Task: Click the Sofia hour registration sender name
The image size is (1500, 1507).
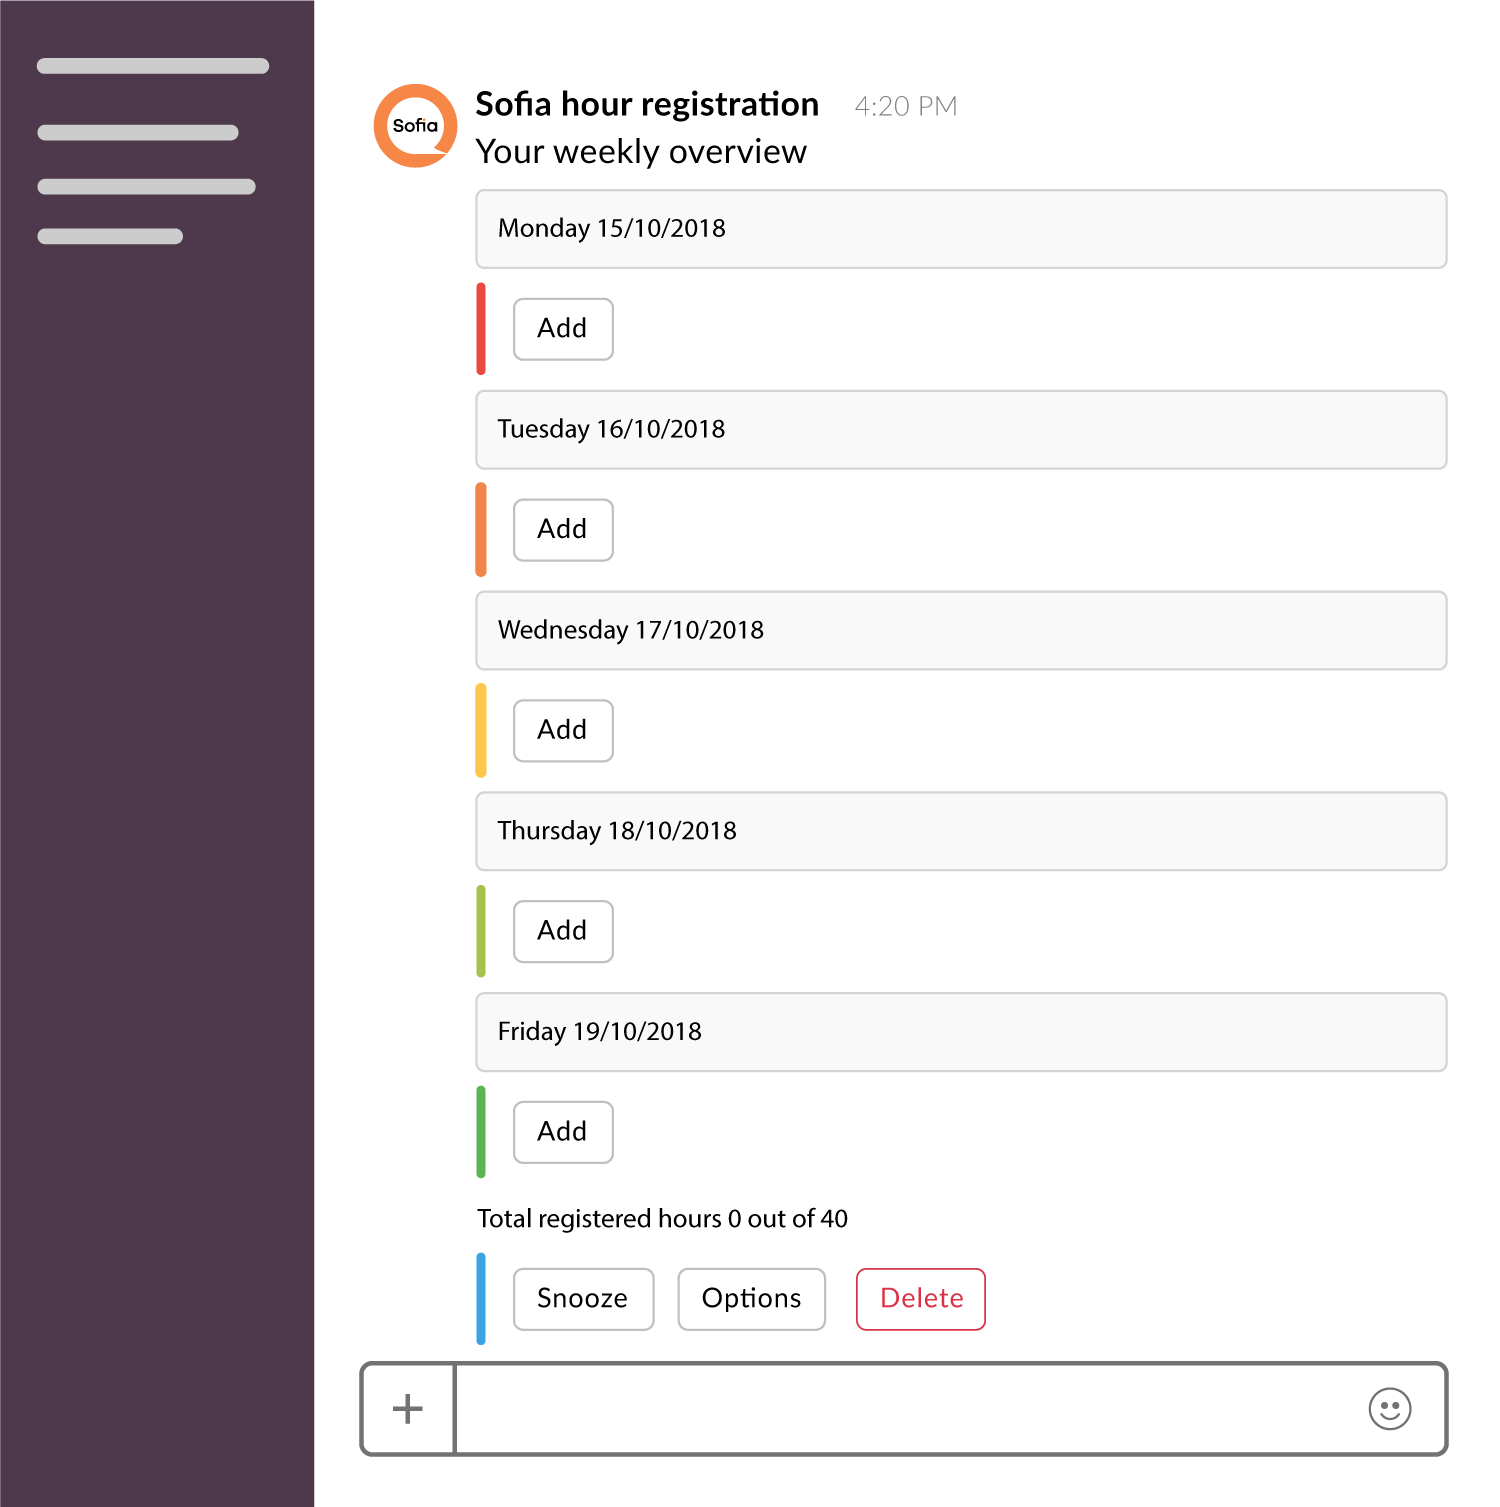Action: point(647,105)
